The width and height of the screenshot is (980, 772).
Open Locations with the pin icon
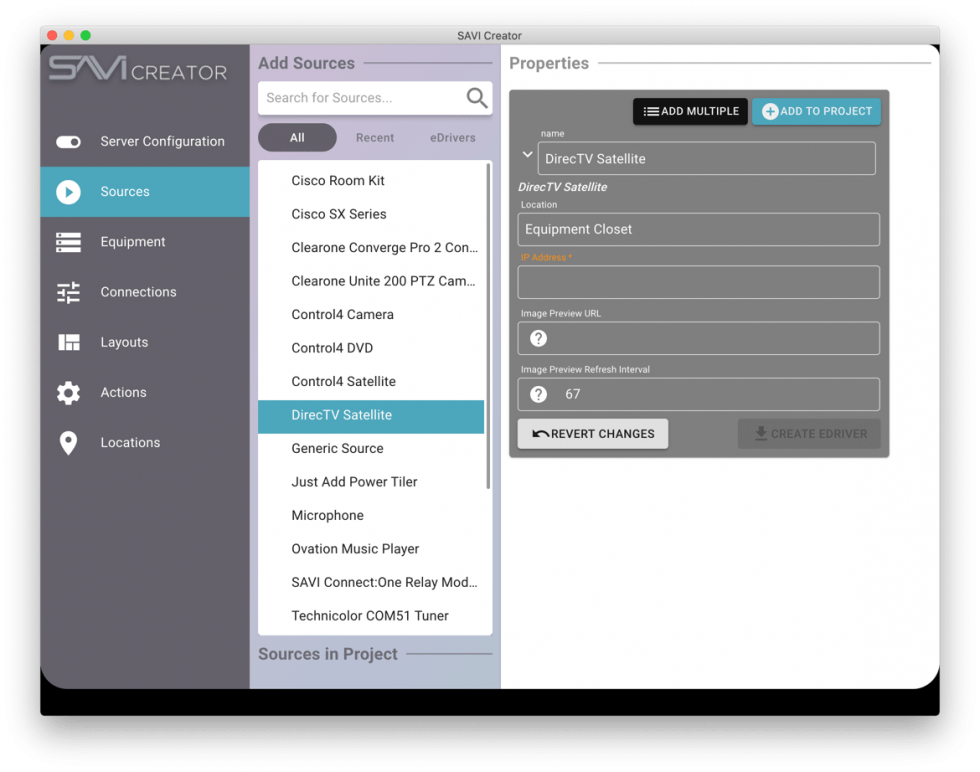[68, 442]
